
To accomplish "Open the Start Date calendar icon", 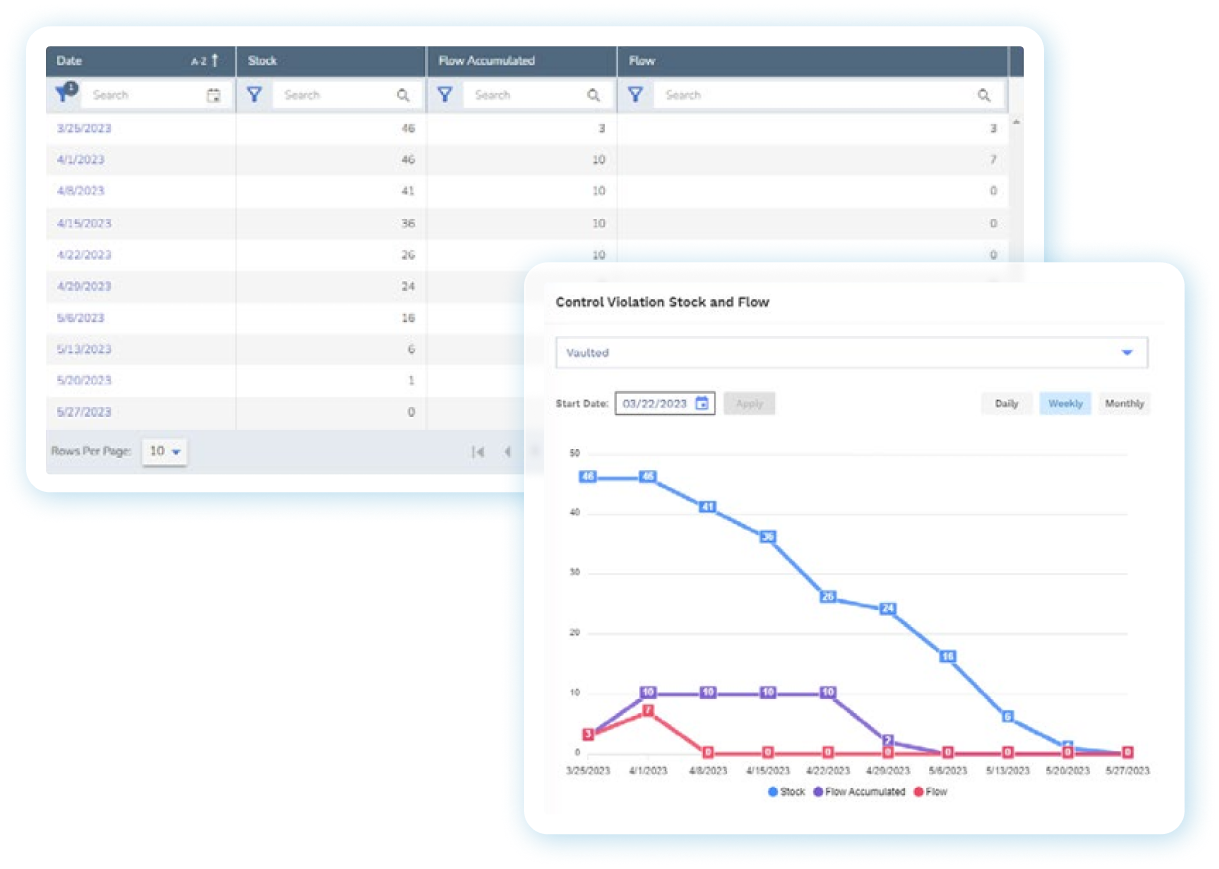I will point(702,404).
